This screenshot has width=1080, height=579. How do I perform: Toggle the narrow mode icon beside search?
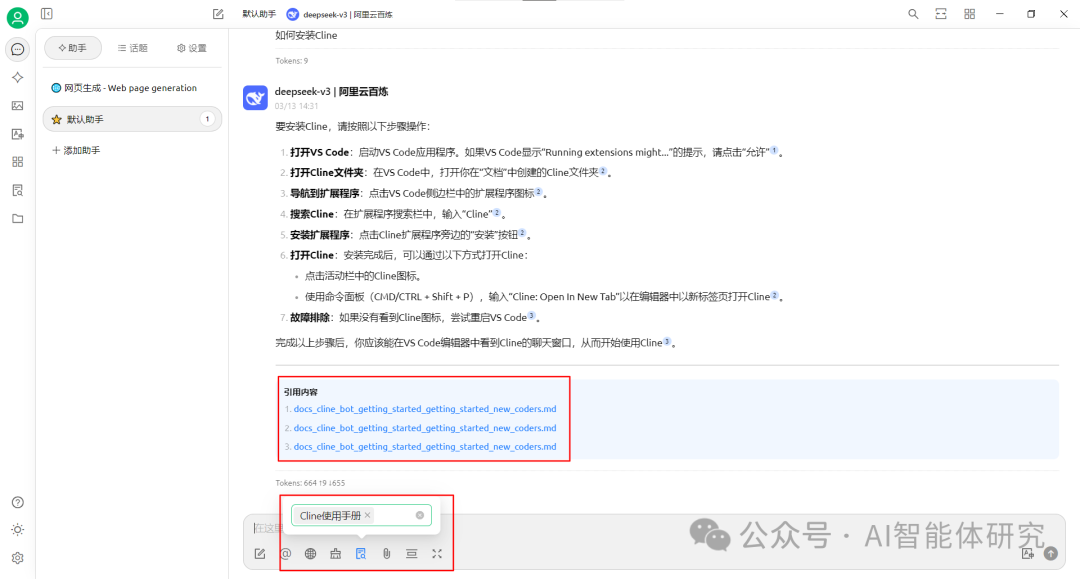click(941, 14)
